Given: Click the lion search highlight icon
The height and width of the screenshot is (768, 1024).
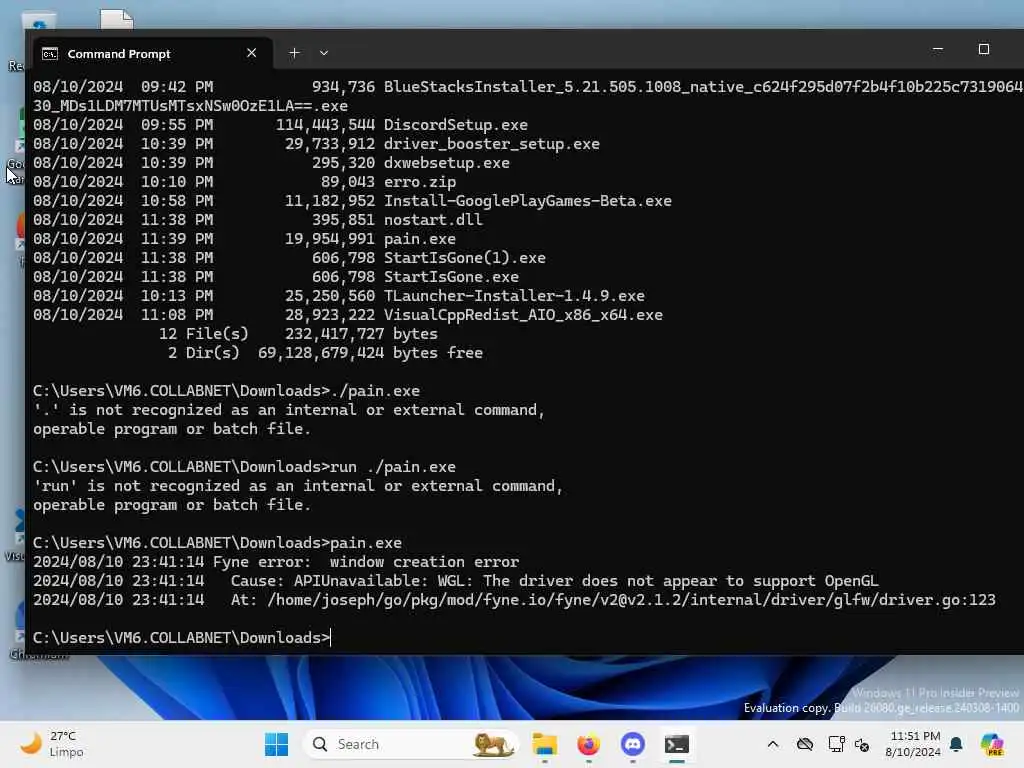Looking at the screenshot, I should [x=492, y=744].
